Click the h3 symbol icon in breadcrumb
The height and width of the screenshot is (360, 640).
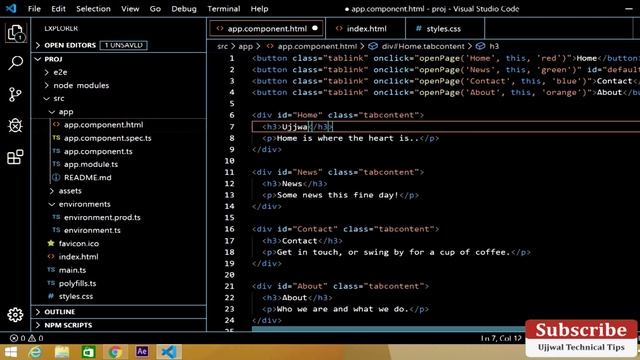[480, 46]
